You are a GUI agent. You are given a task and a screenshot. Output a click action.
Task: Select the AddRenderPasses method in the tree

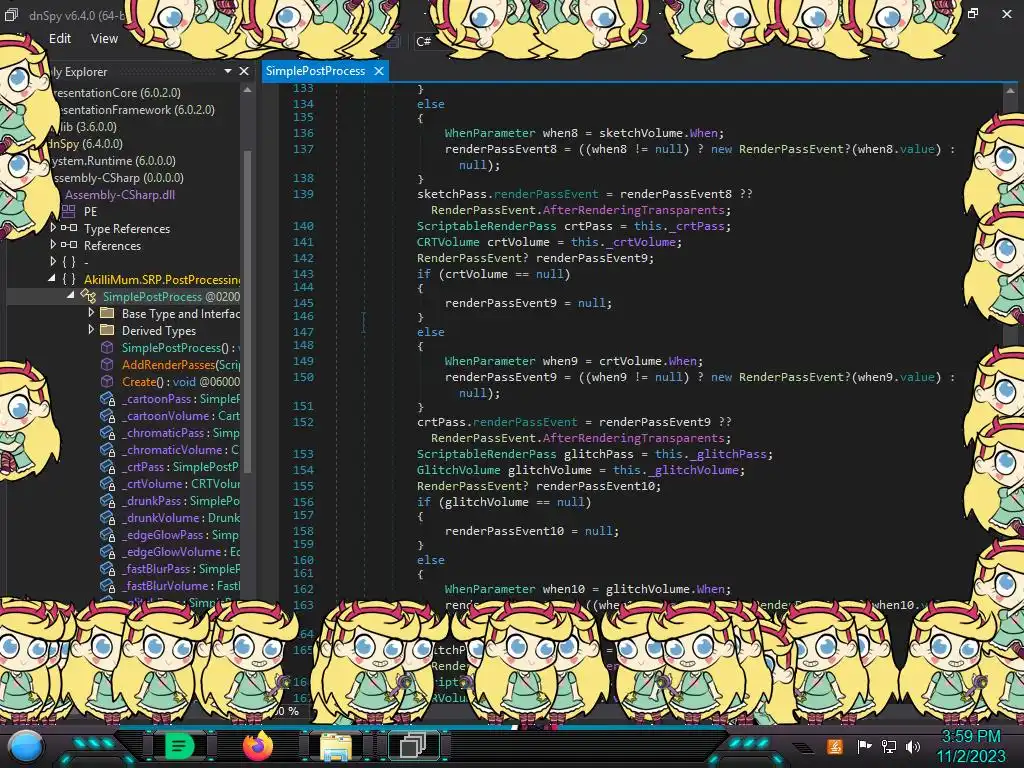coord(181,364)
